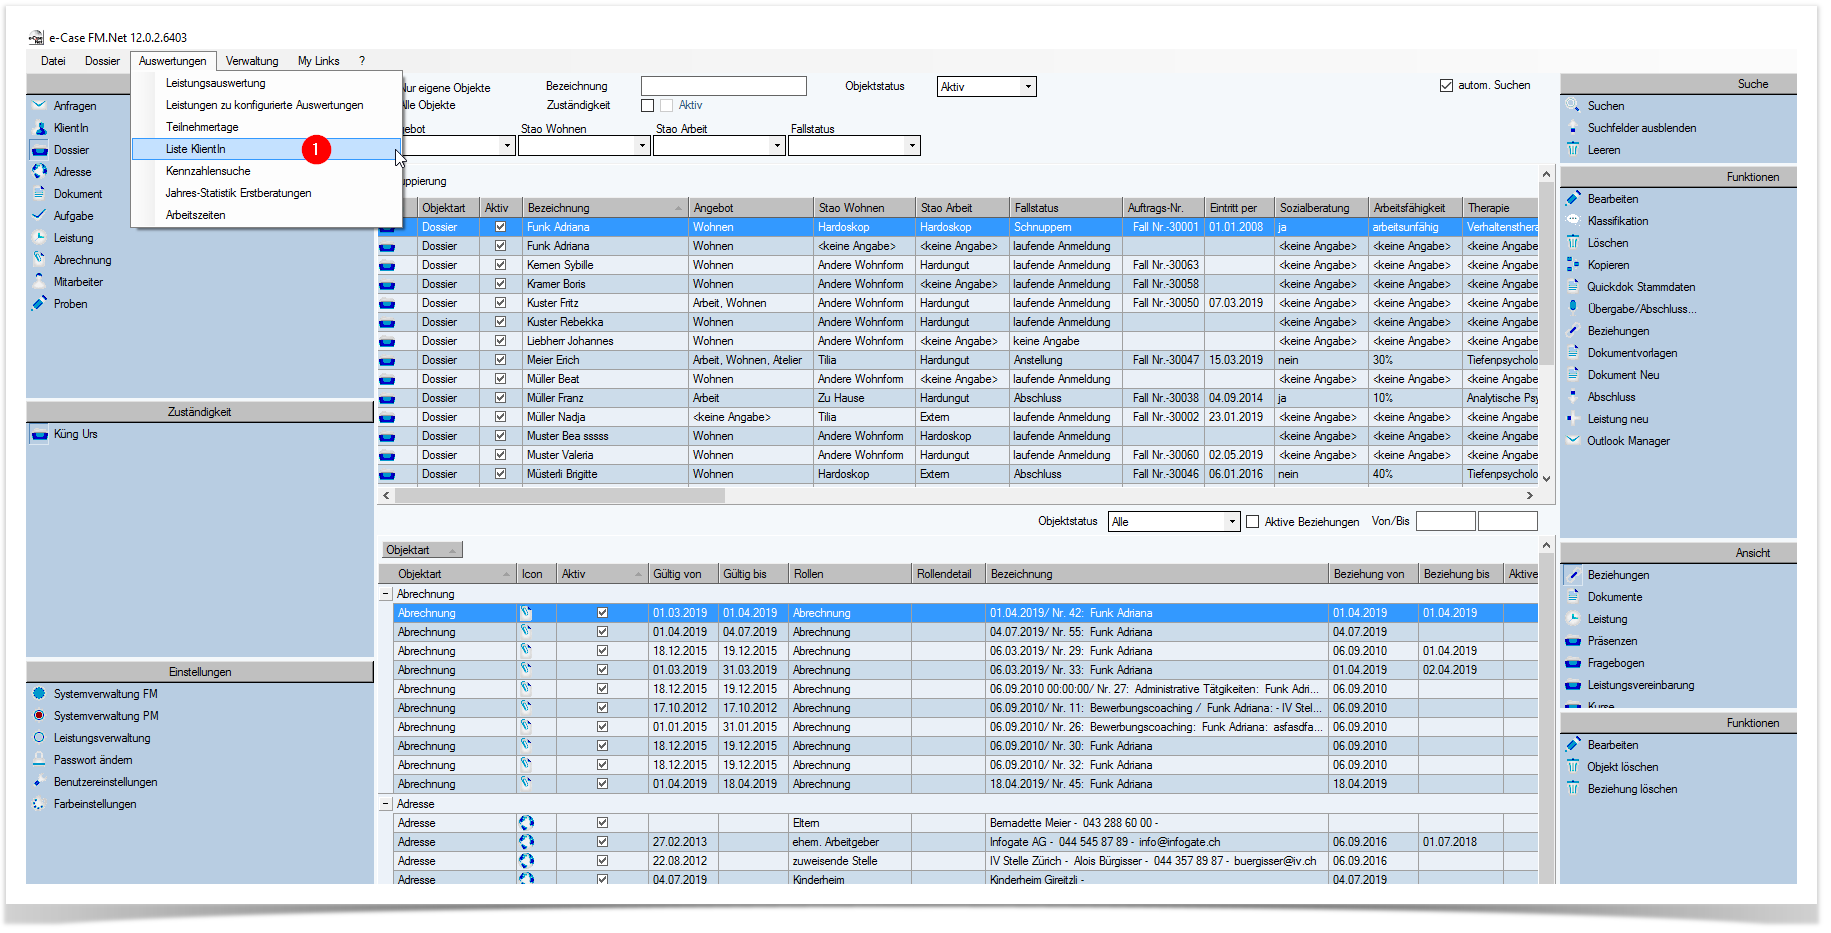
Task: Click the Kopieren icon
Action: click(x=1573, y=264)
